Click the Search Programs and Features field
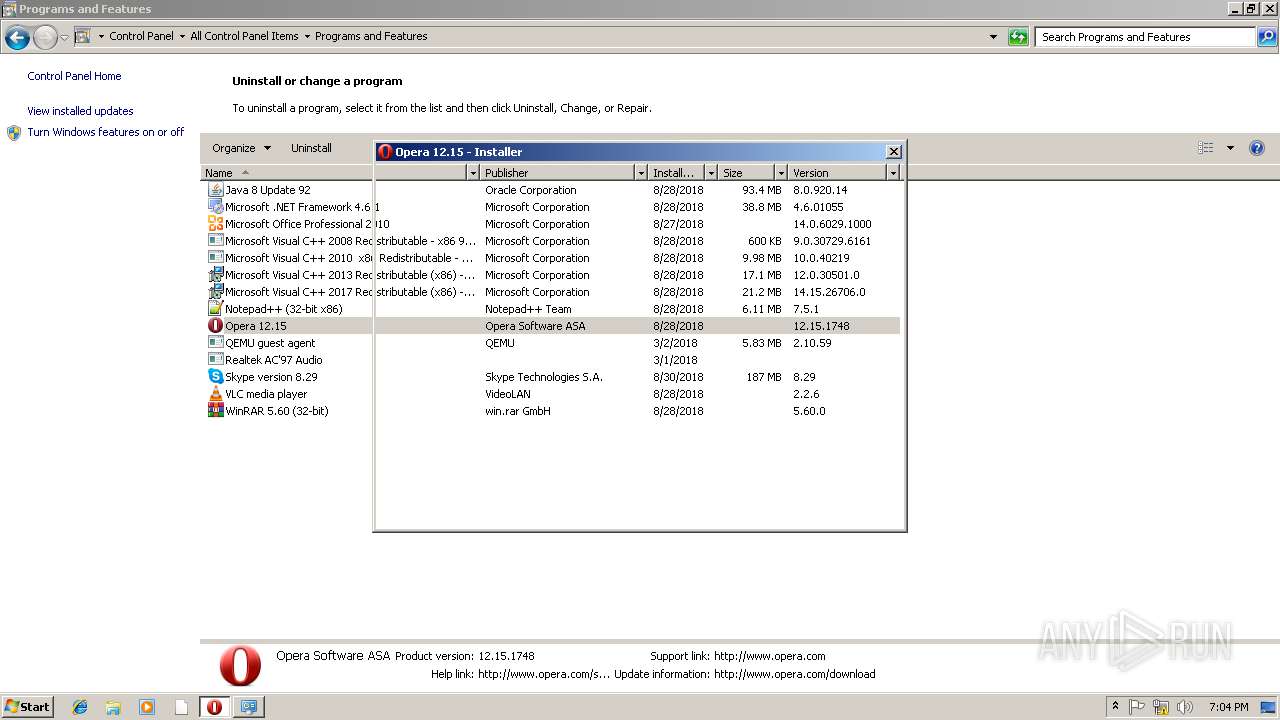The height and width of the screenshot is (720, 1280). (1146, 37)
